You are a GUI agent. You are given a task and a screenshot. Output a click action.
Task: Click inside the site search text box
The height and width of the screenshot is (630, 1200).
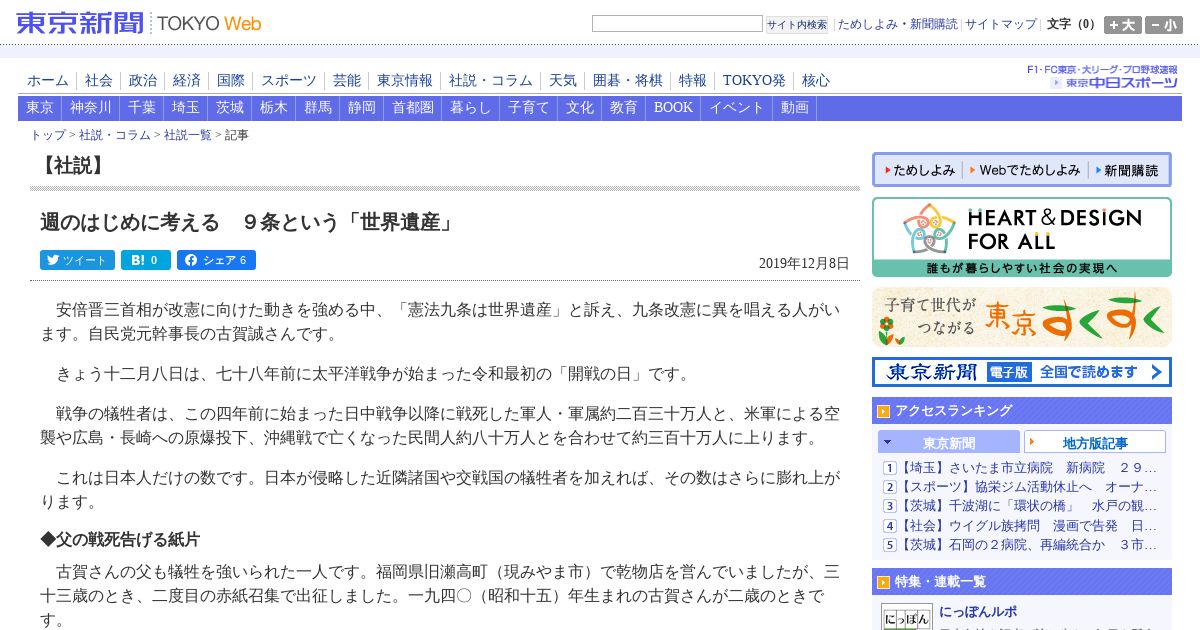(x=677, y=24)
